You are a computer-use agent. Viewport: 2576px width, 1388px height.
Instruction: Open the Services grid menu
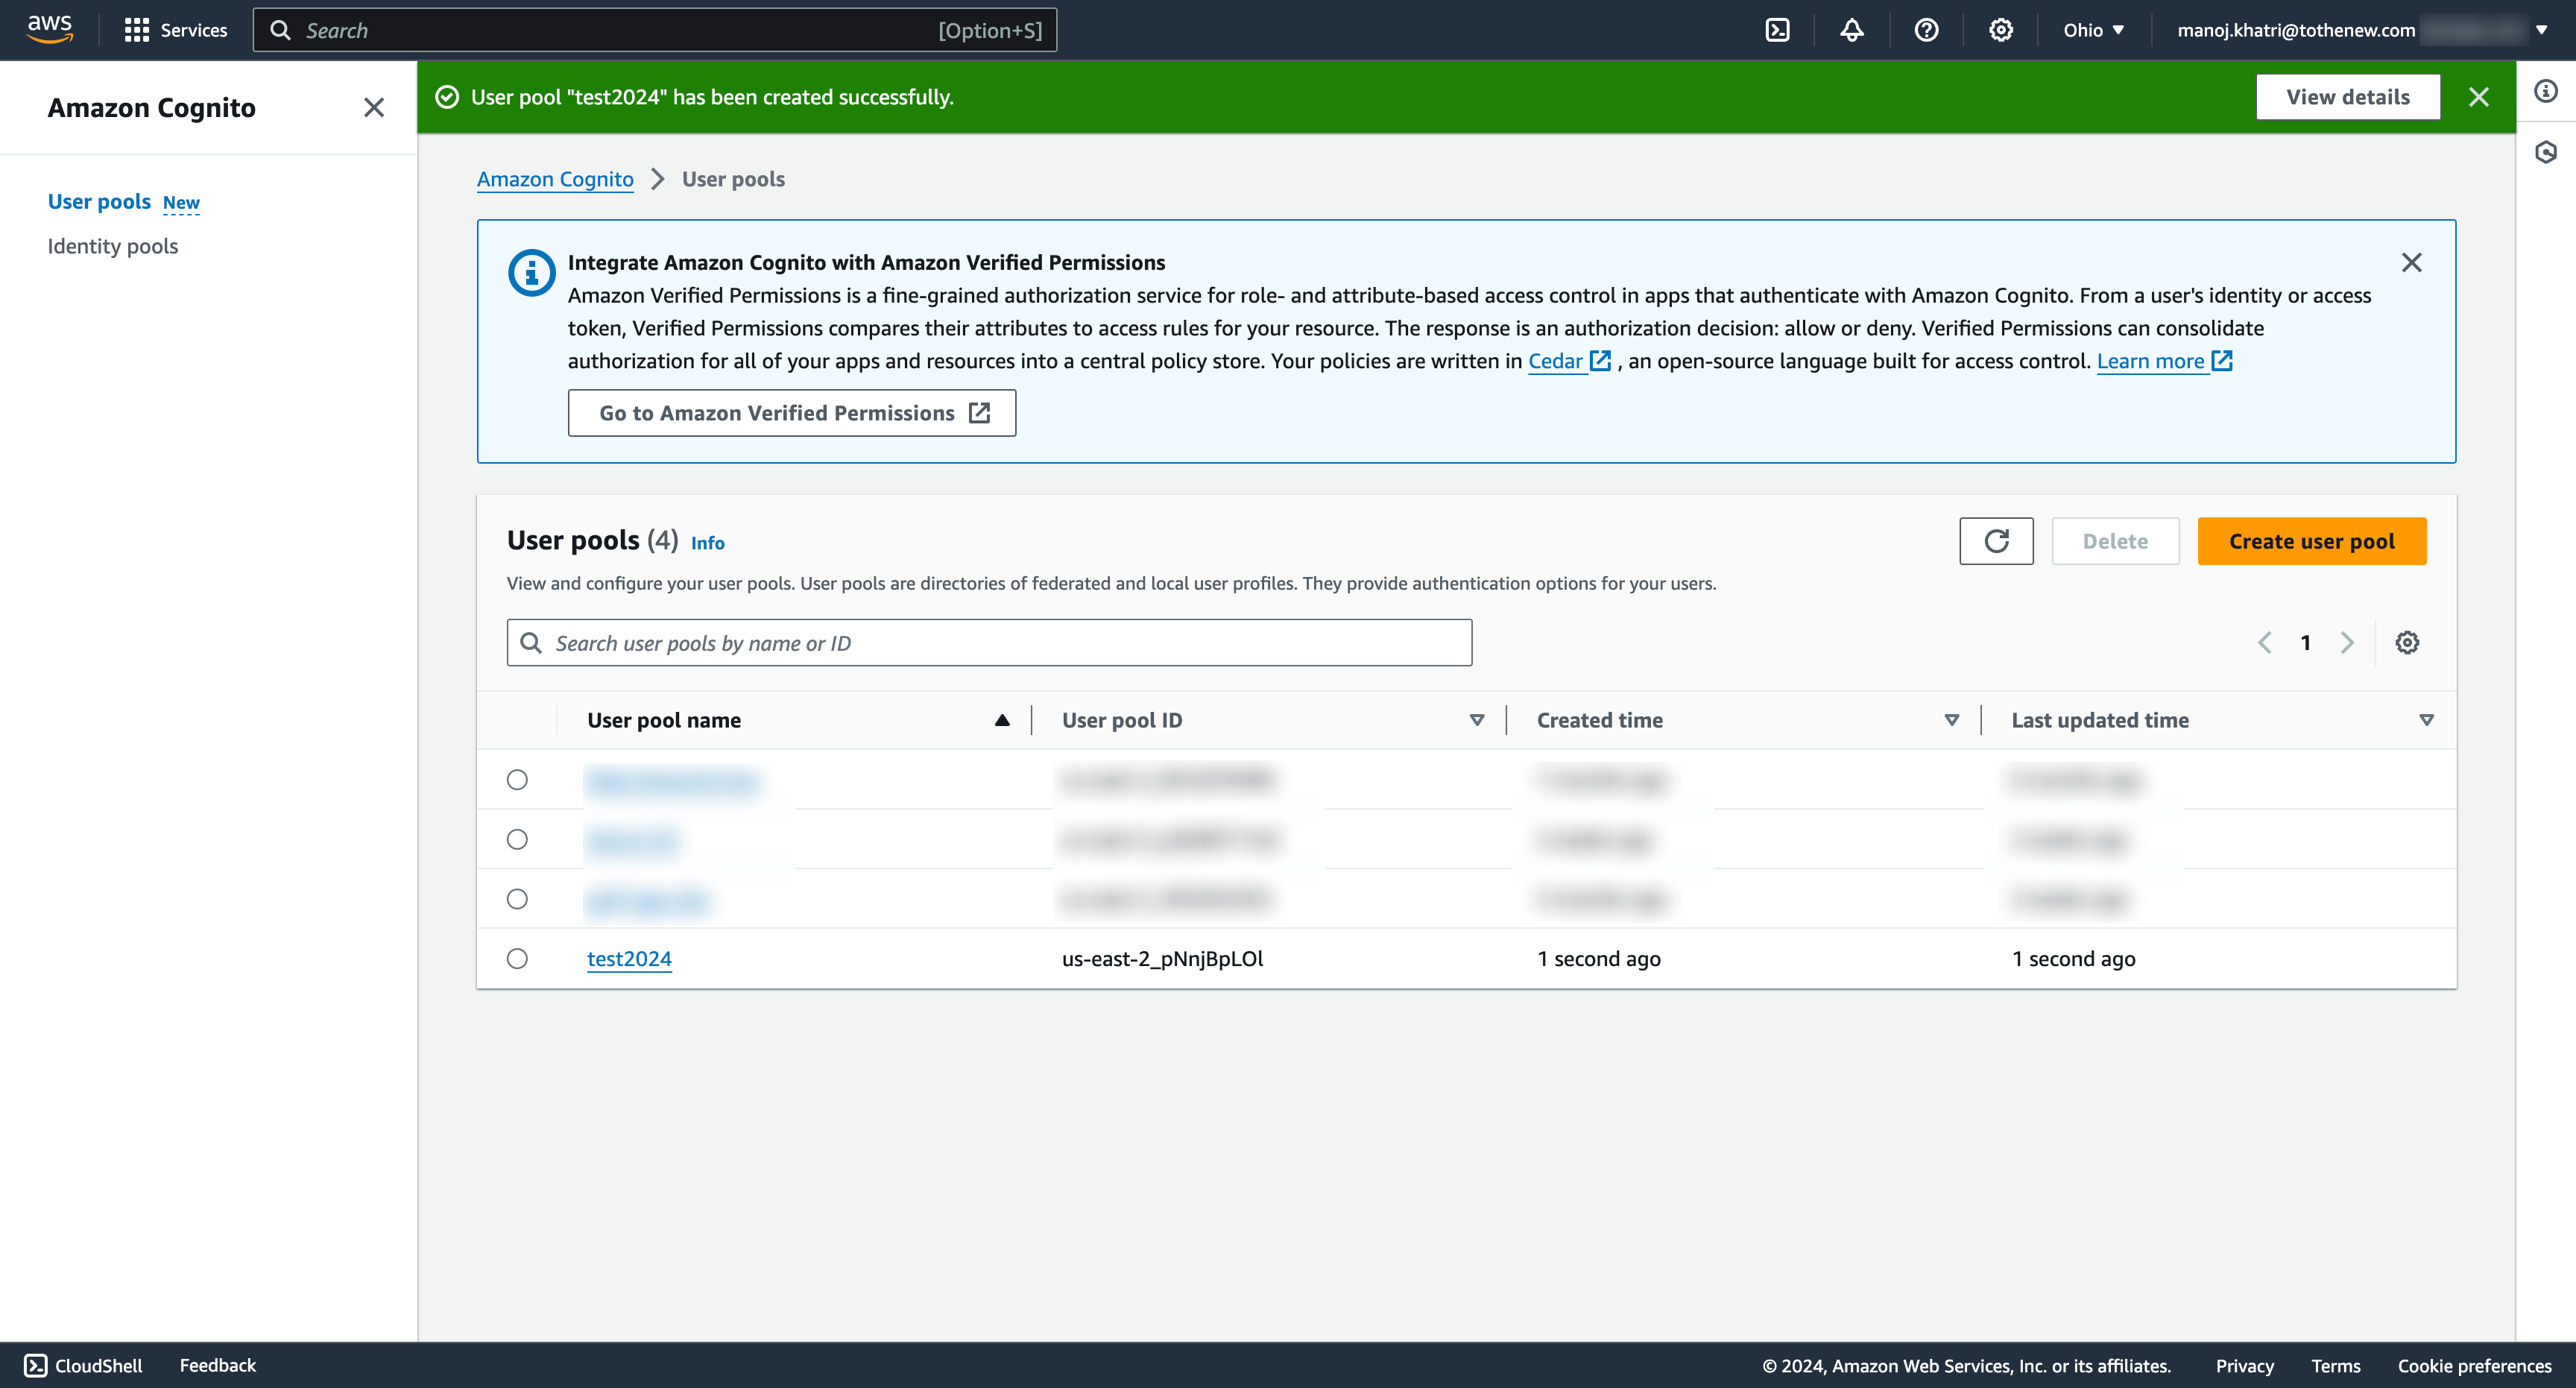pyautogui.click(x=175, y=30)
